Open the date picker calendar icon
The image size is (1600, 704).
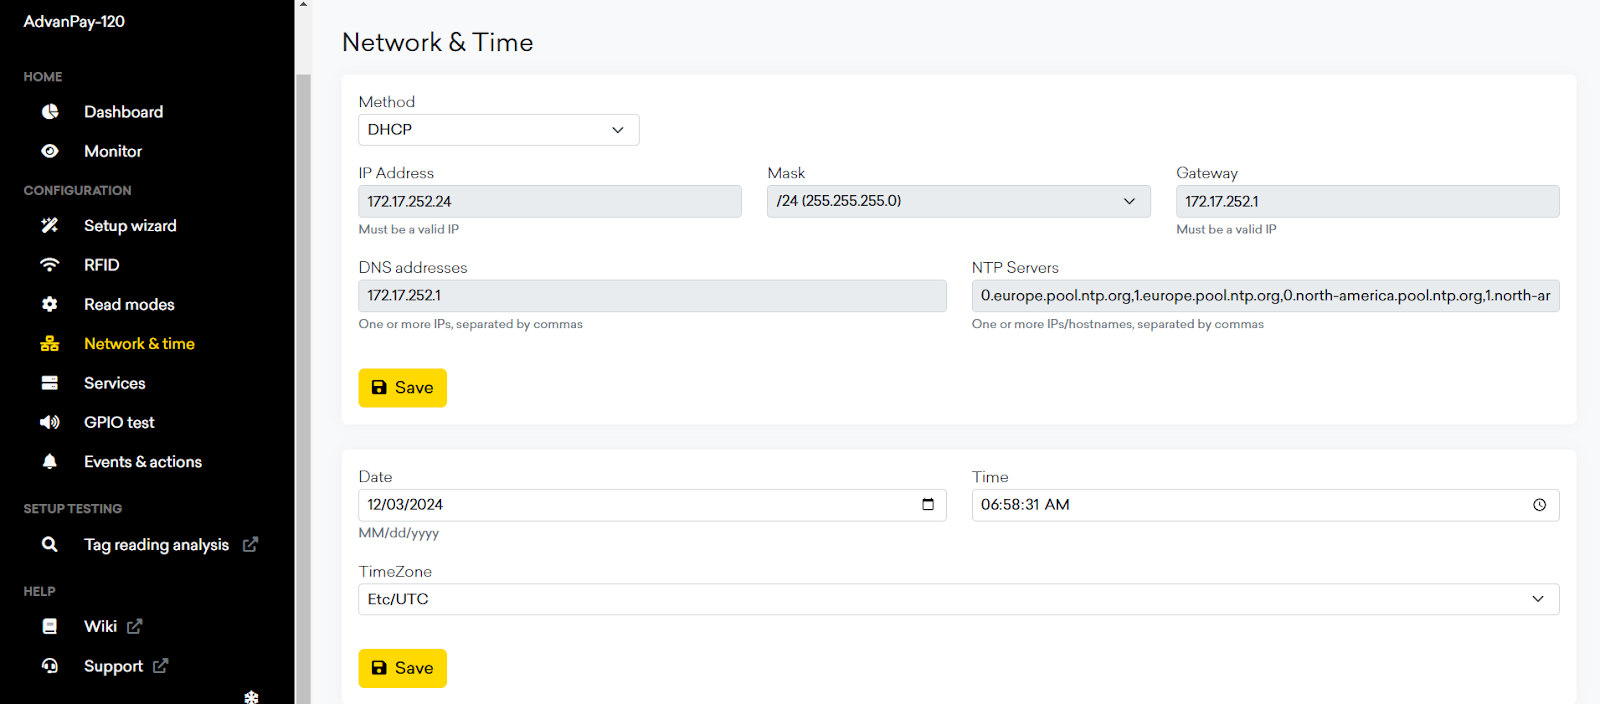tap(927, 505)
